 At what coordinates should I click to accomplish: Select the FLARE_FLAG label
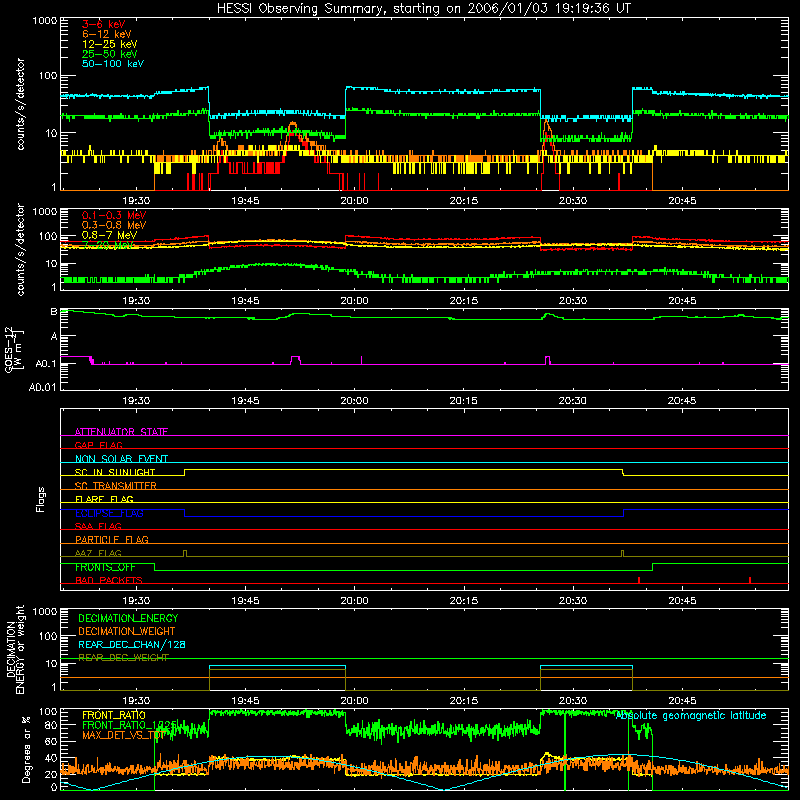[104, 499]
